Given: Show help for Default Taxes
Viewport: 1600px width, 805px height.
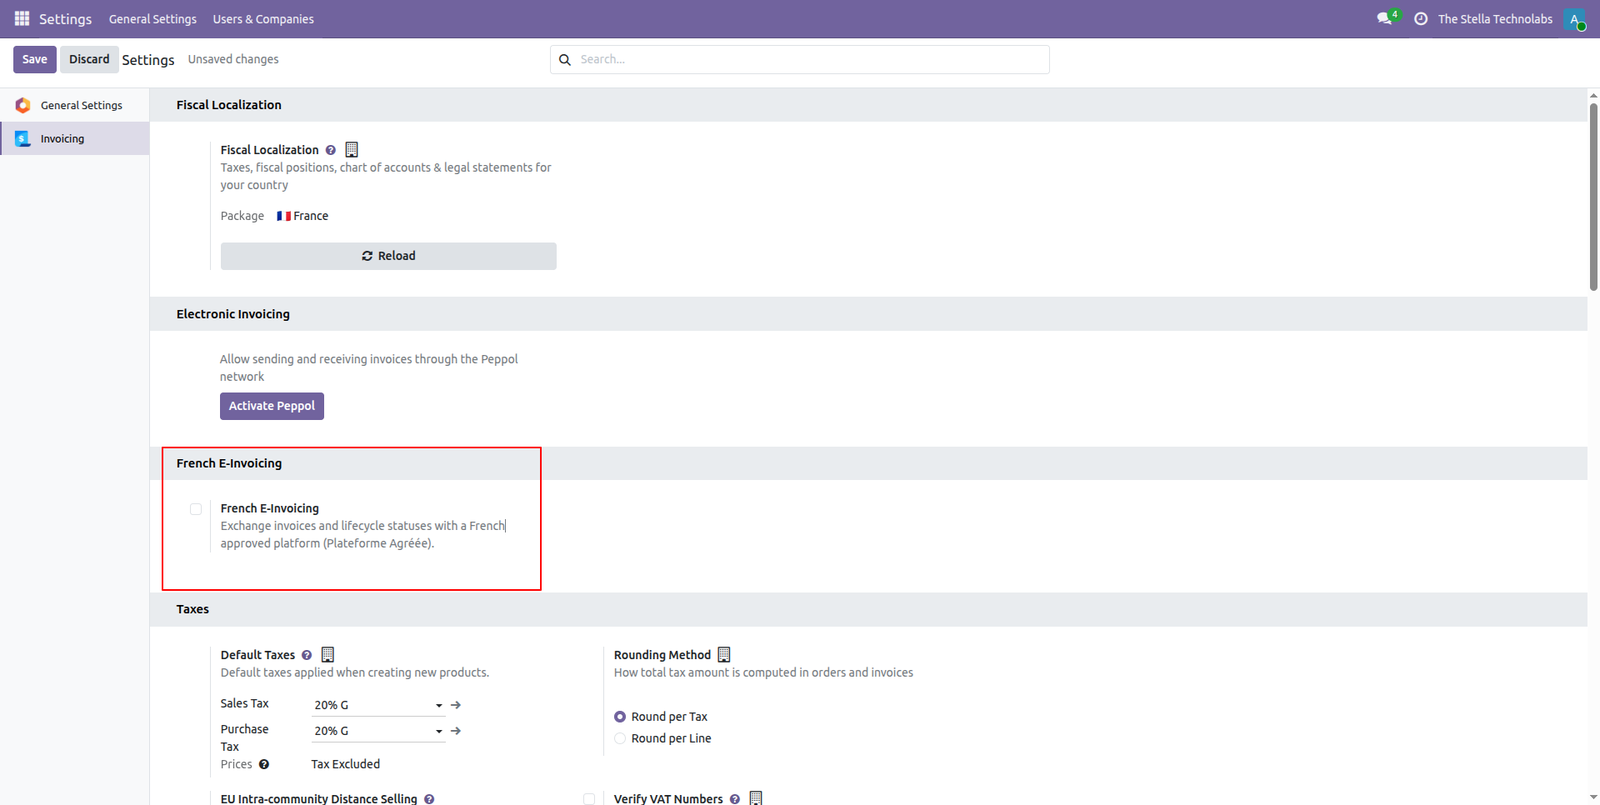Looking at the screenshot, I should tap(307, 655).
